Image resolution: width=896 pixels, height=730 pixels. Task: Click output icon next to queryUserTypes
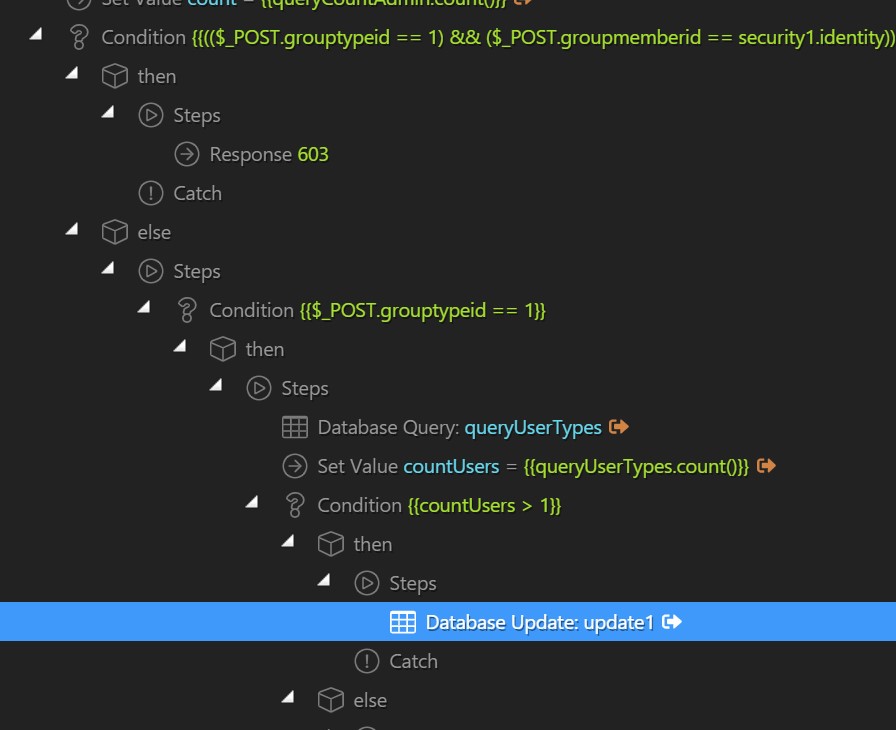coord(618,427)
